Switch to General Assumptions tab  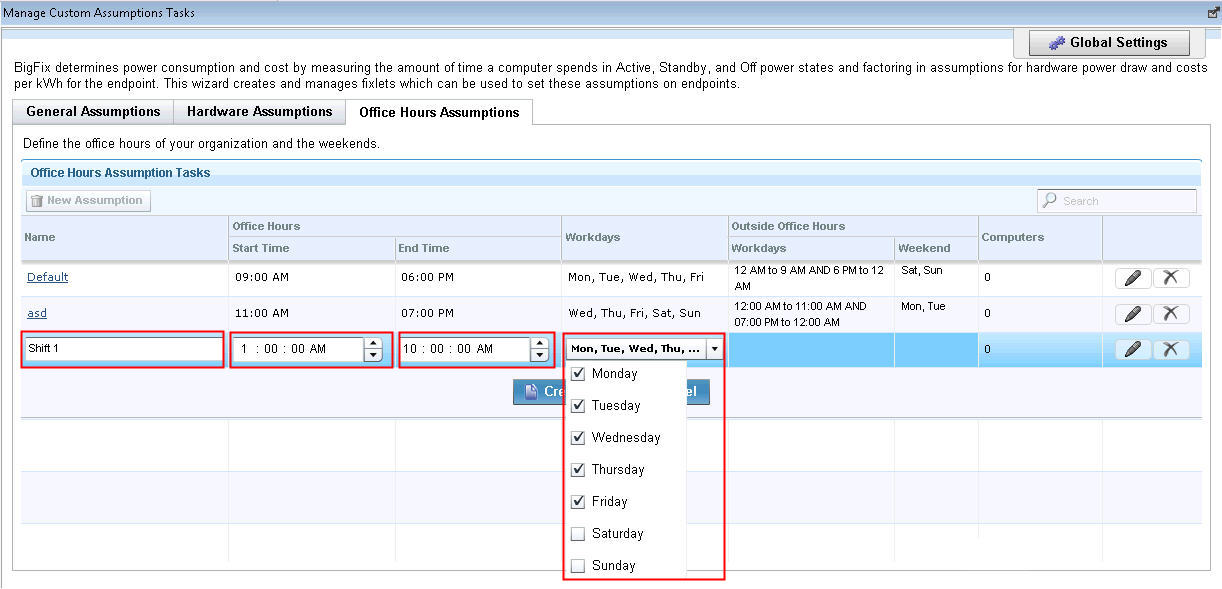93,112
